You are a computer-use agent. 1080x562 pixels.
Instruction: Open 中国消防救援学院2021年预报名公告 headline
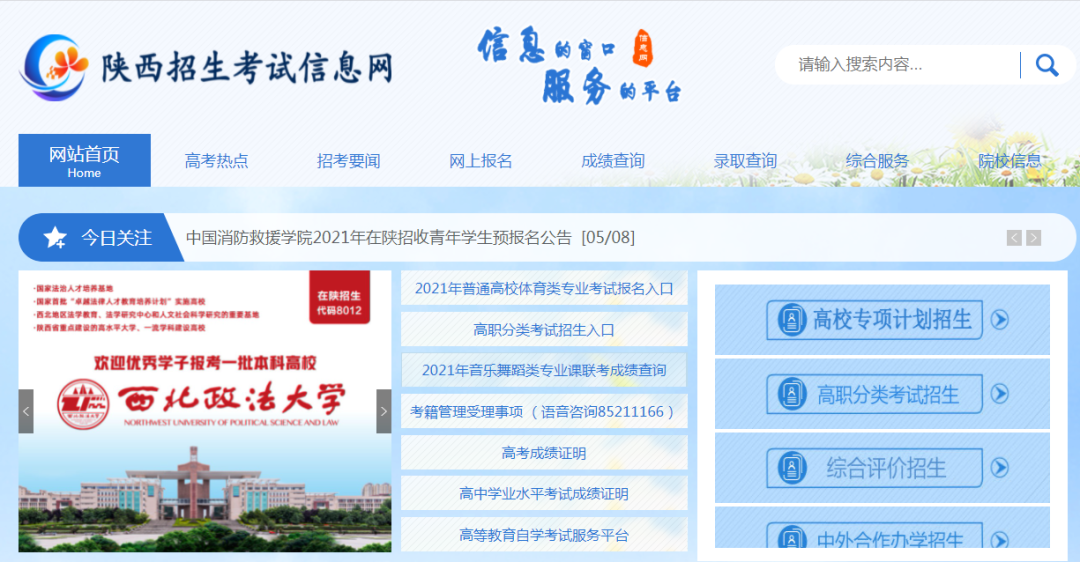411,238
